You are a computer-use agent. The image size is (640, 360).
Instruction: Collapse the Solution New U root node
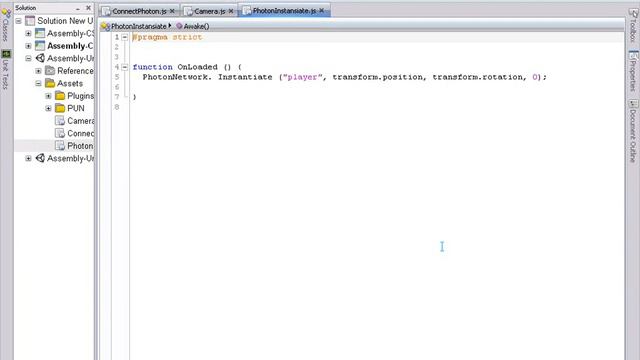point(18,21)
